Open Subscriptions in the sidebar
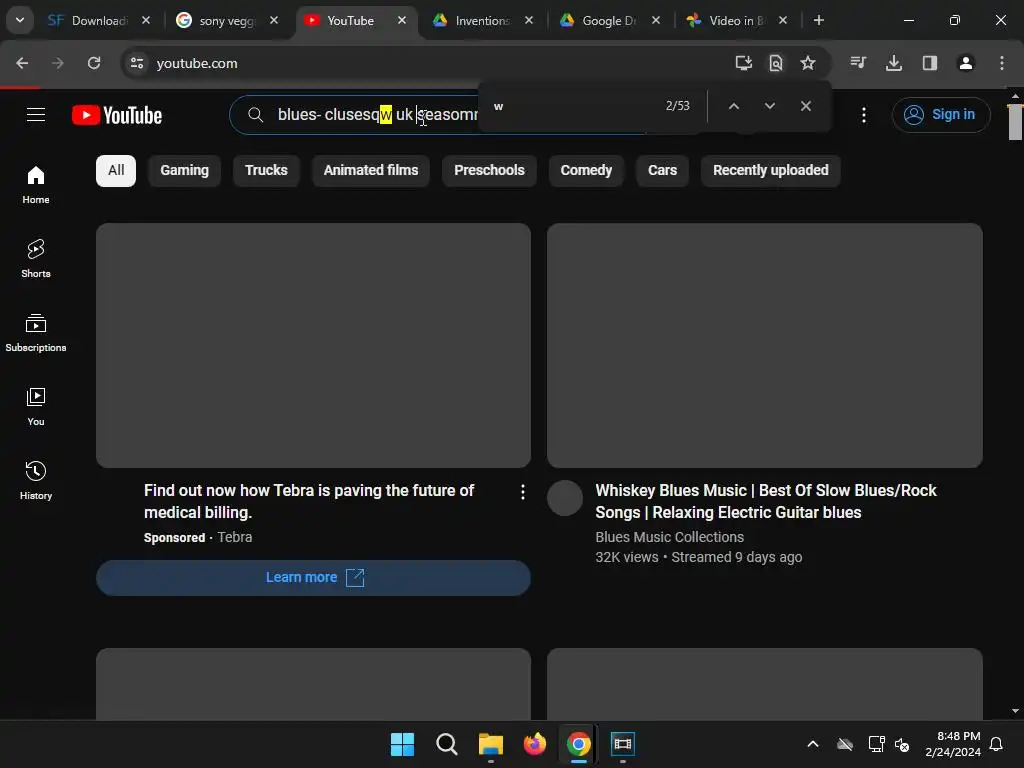The image size is (1024, 768). (36, 332)
